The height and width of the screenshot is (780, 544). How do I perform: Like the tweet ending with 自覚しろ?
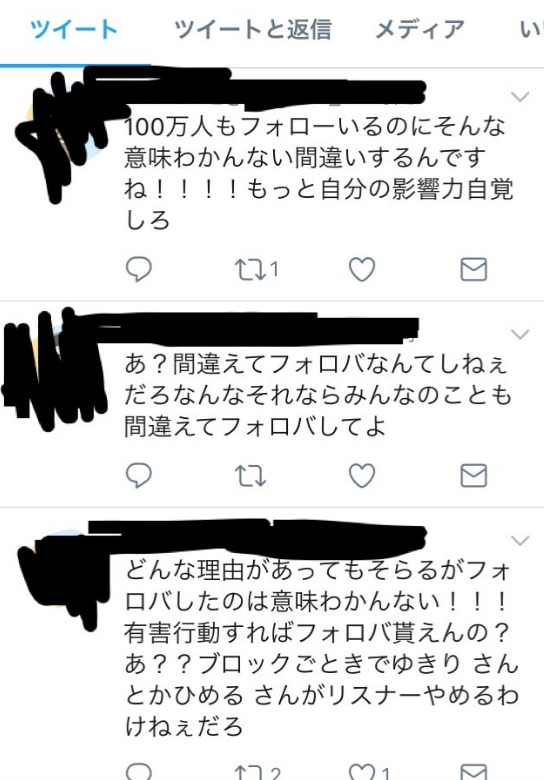click(362, 269)
